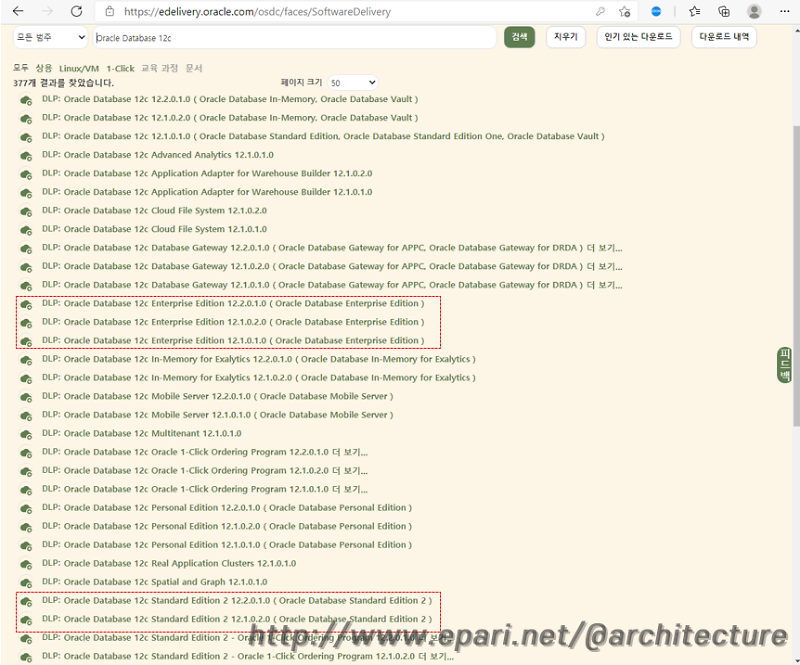Add page to favorites star icon
This screenshot has width=800, height=665.
coord(624,11)
